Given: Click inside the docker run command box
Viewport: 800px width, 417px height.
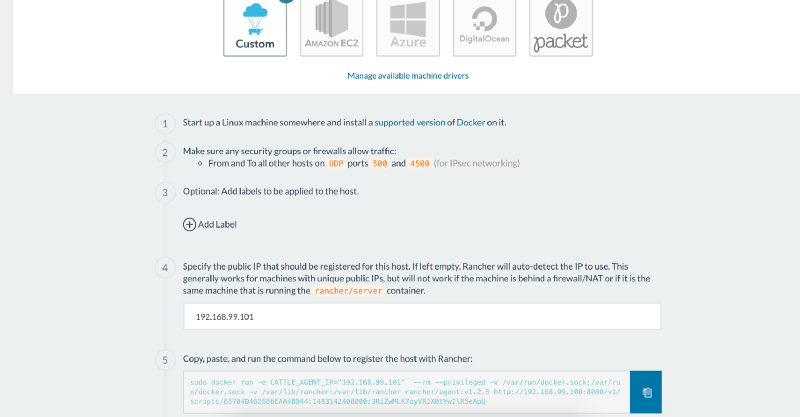Looking at the screenshot, I should (x=406, y=392).
